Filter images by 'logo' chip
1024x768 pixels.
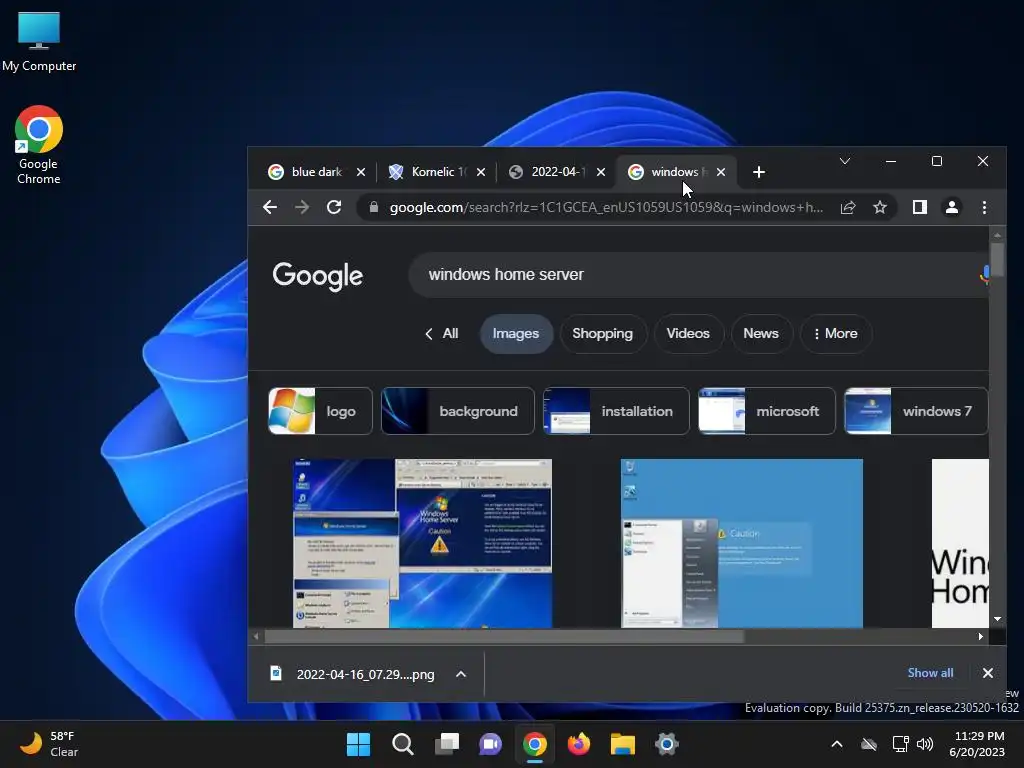tap(321, 411)
